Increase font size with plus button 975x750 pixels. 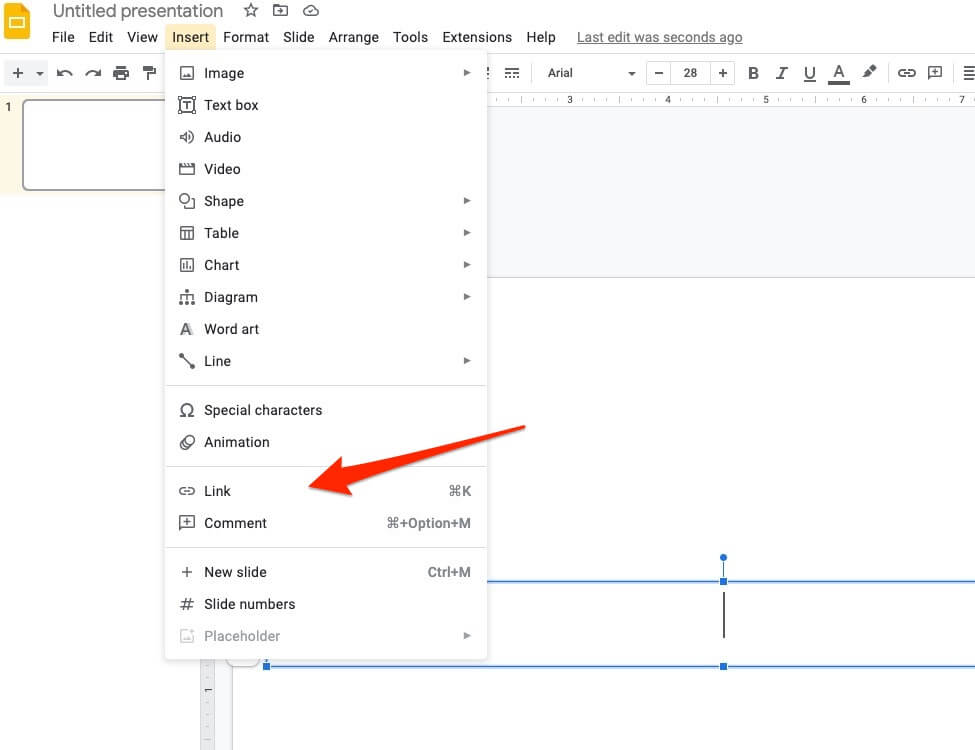click(x=722, y=73)
